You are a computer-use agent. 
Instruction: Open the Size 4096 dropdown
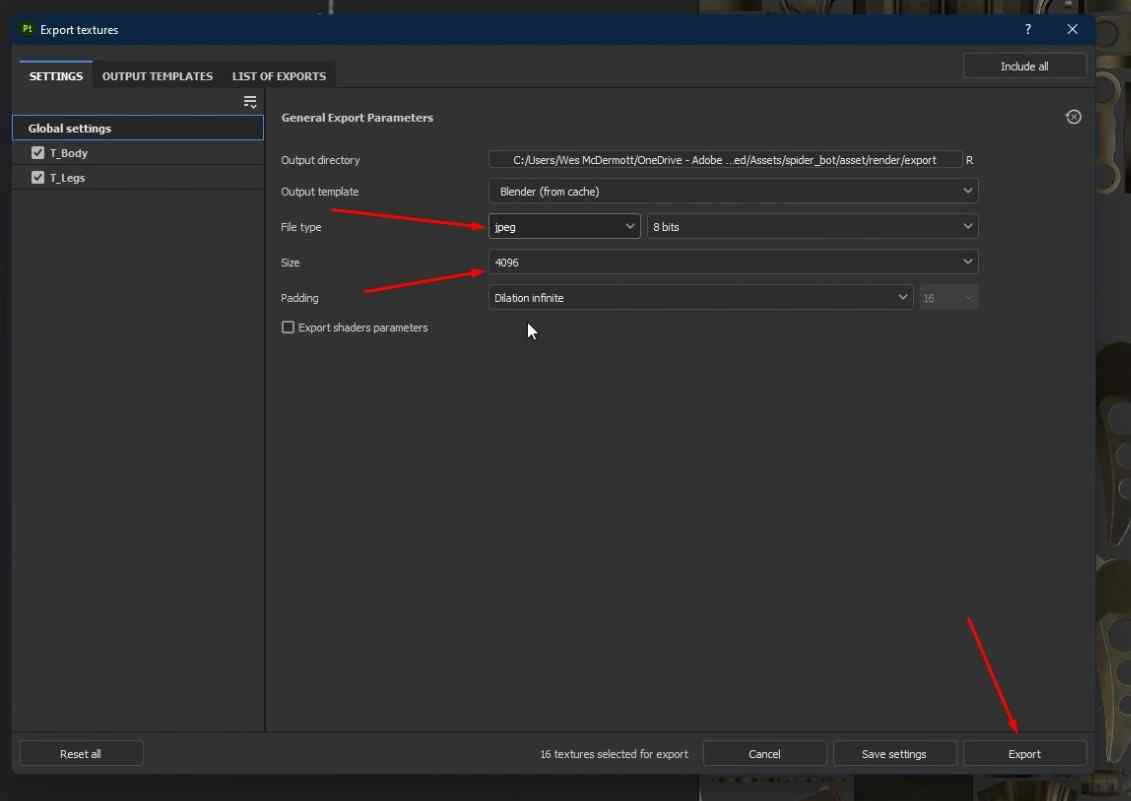click(x=733, y=262)
